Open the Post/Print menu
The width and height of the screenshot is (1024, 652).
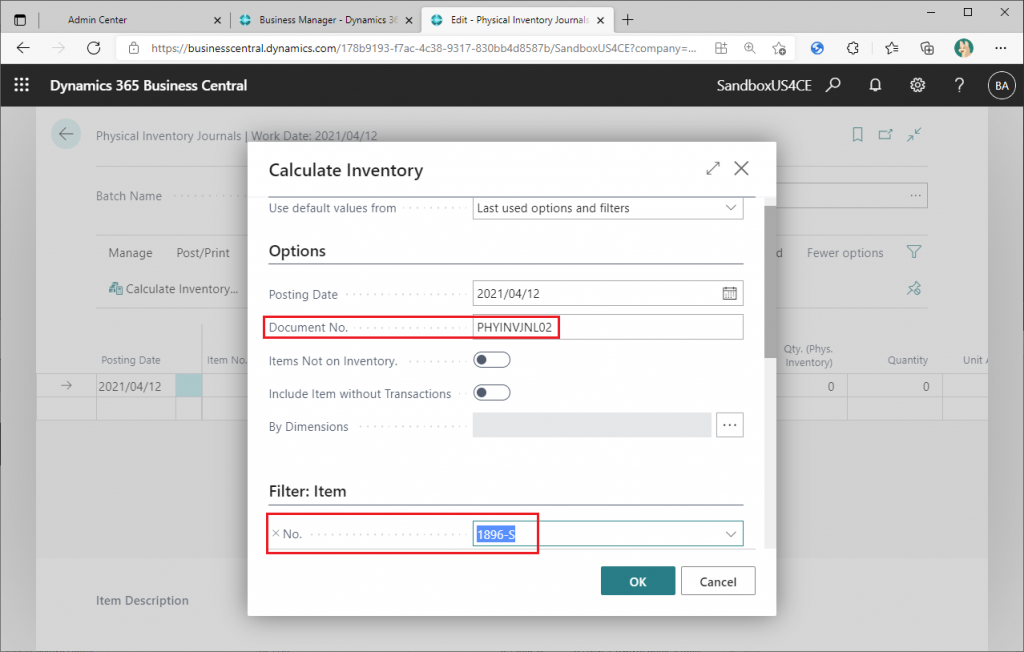tap(202, 253)
